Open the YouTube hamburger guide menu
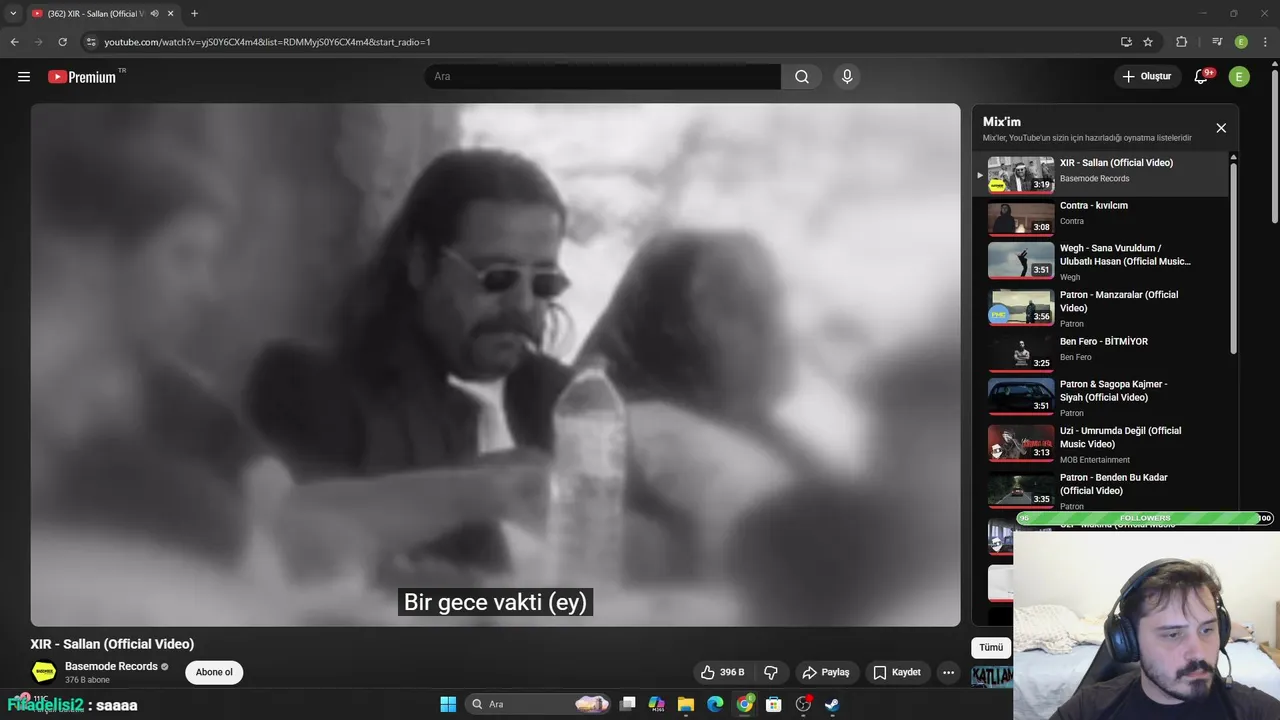This screenshot has height=720, width=1280. click(24, 77)
